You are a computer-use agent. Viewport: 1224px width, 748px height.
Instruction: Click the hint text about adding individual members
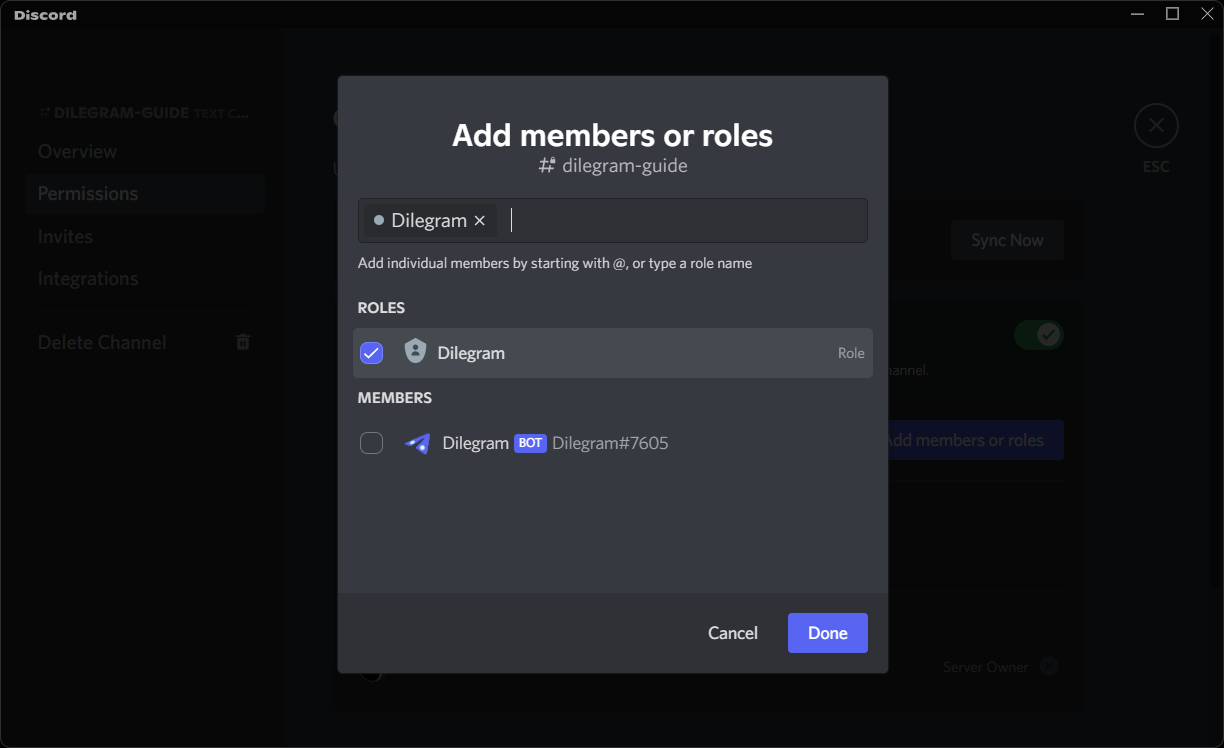pos(555,263)
